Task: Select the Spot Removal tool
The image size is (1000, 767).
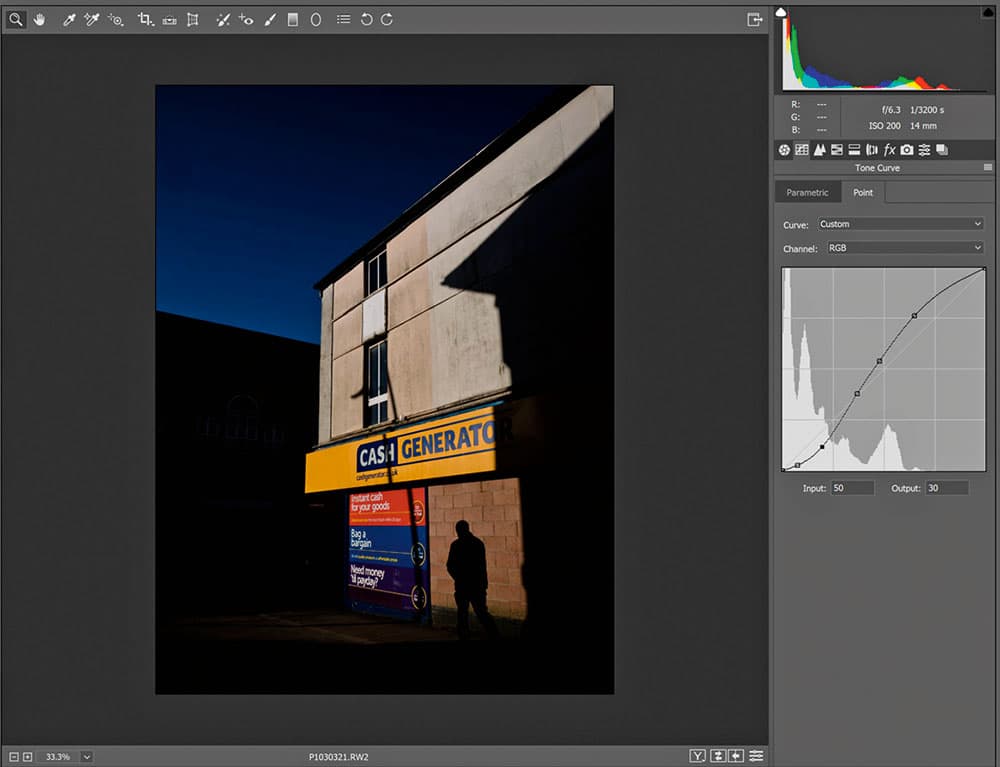Action: coord(223,20)
